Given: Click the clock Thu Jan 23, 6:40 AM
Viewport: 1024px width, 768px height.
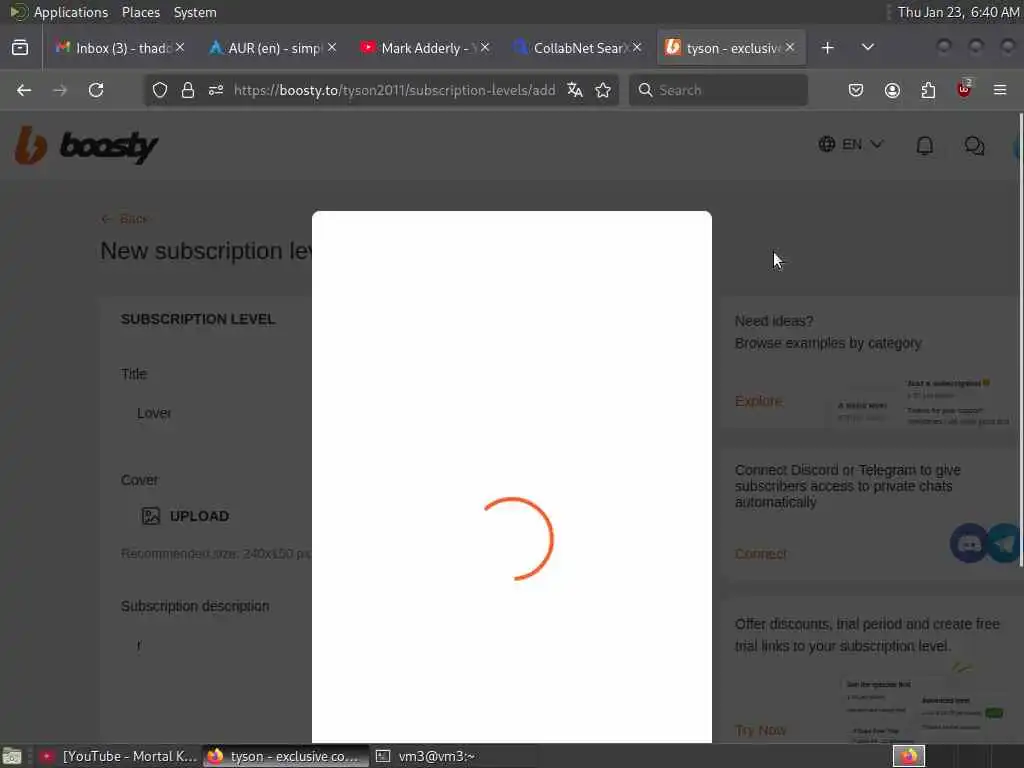Looking at the screenshot, I should 958,12.
